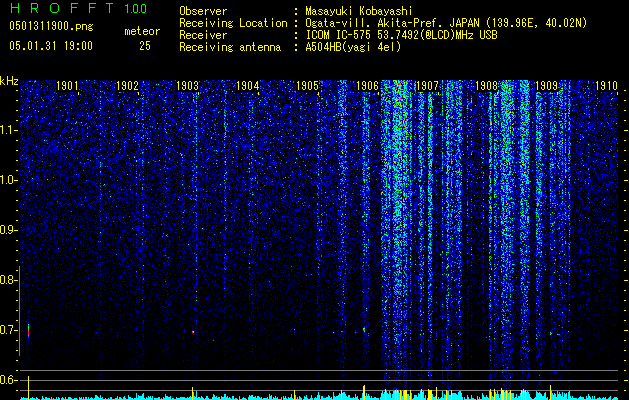The width and height of the screenshot is (629, 400).
Task: Click the 1905 time marker
Action: tap(307, 86)
